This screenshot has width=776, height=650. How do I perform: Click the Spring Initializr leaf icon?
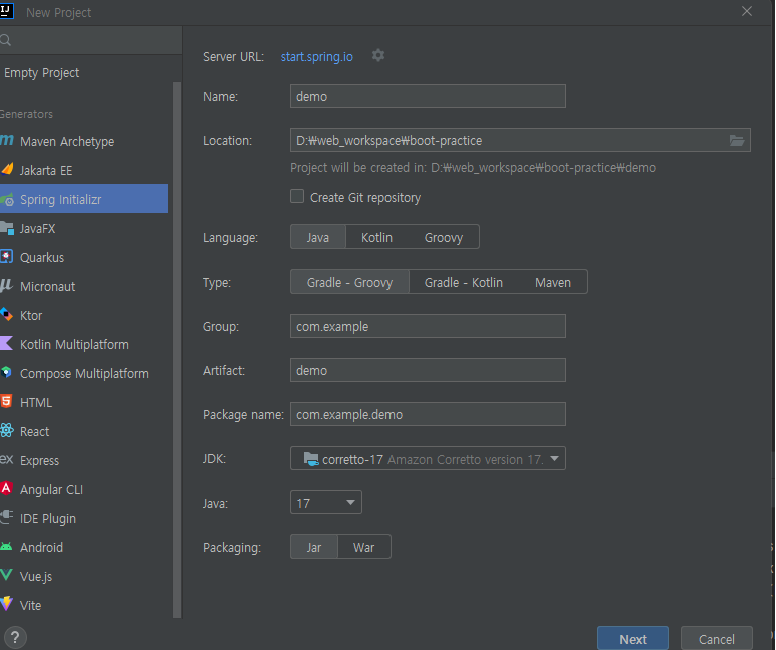pos(7,200)
